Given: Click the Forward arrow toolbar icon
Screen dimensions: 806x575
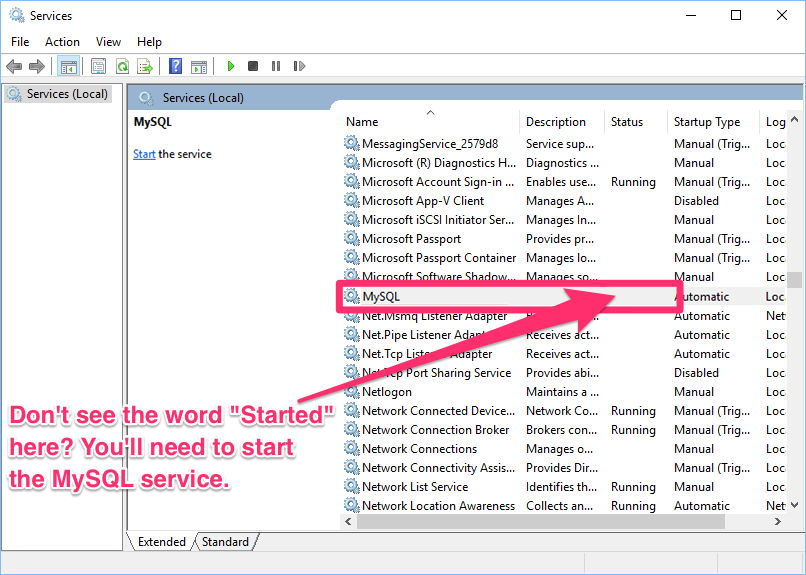Looking at the screenshot, I should [x=36, y=66].
